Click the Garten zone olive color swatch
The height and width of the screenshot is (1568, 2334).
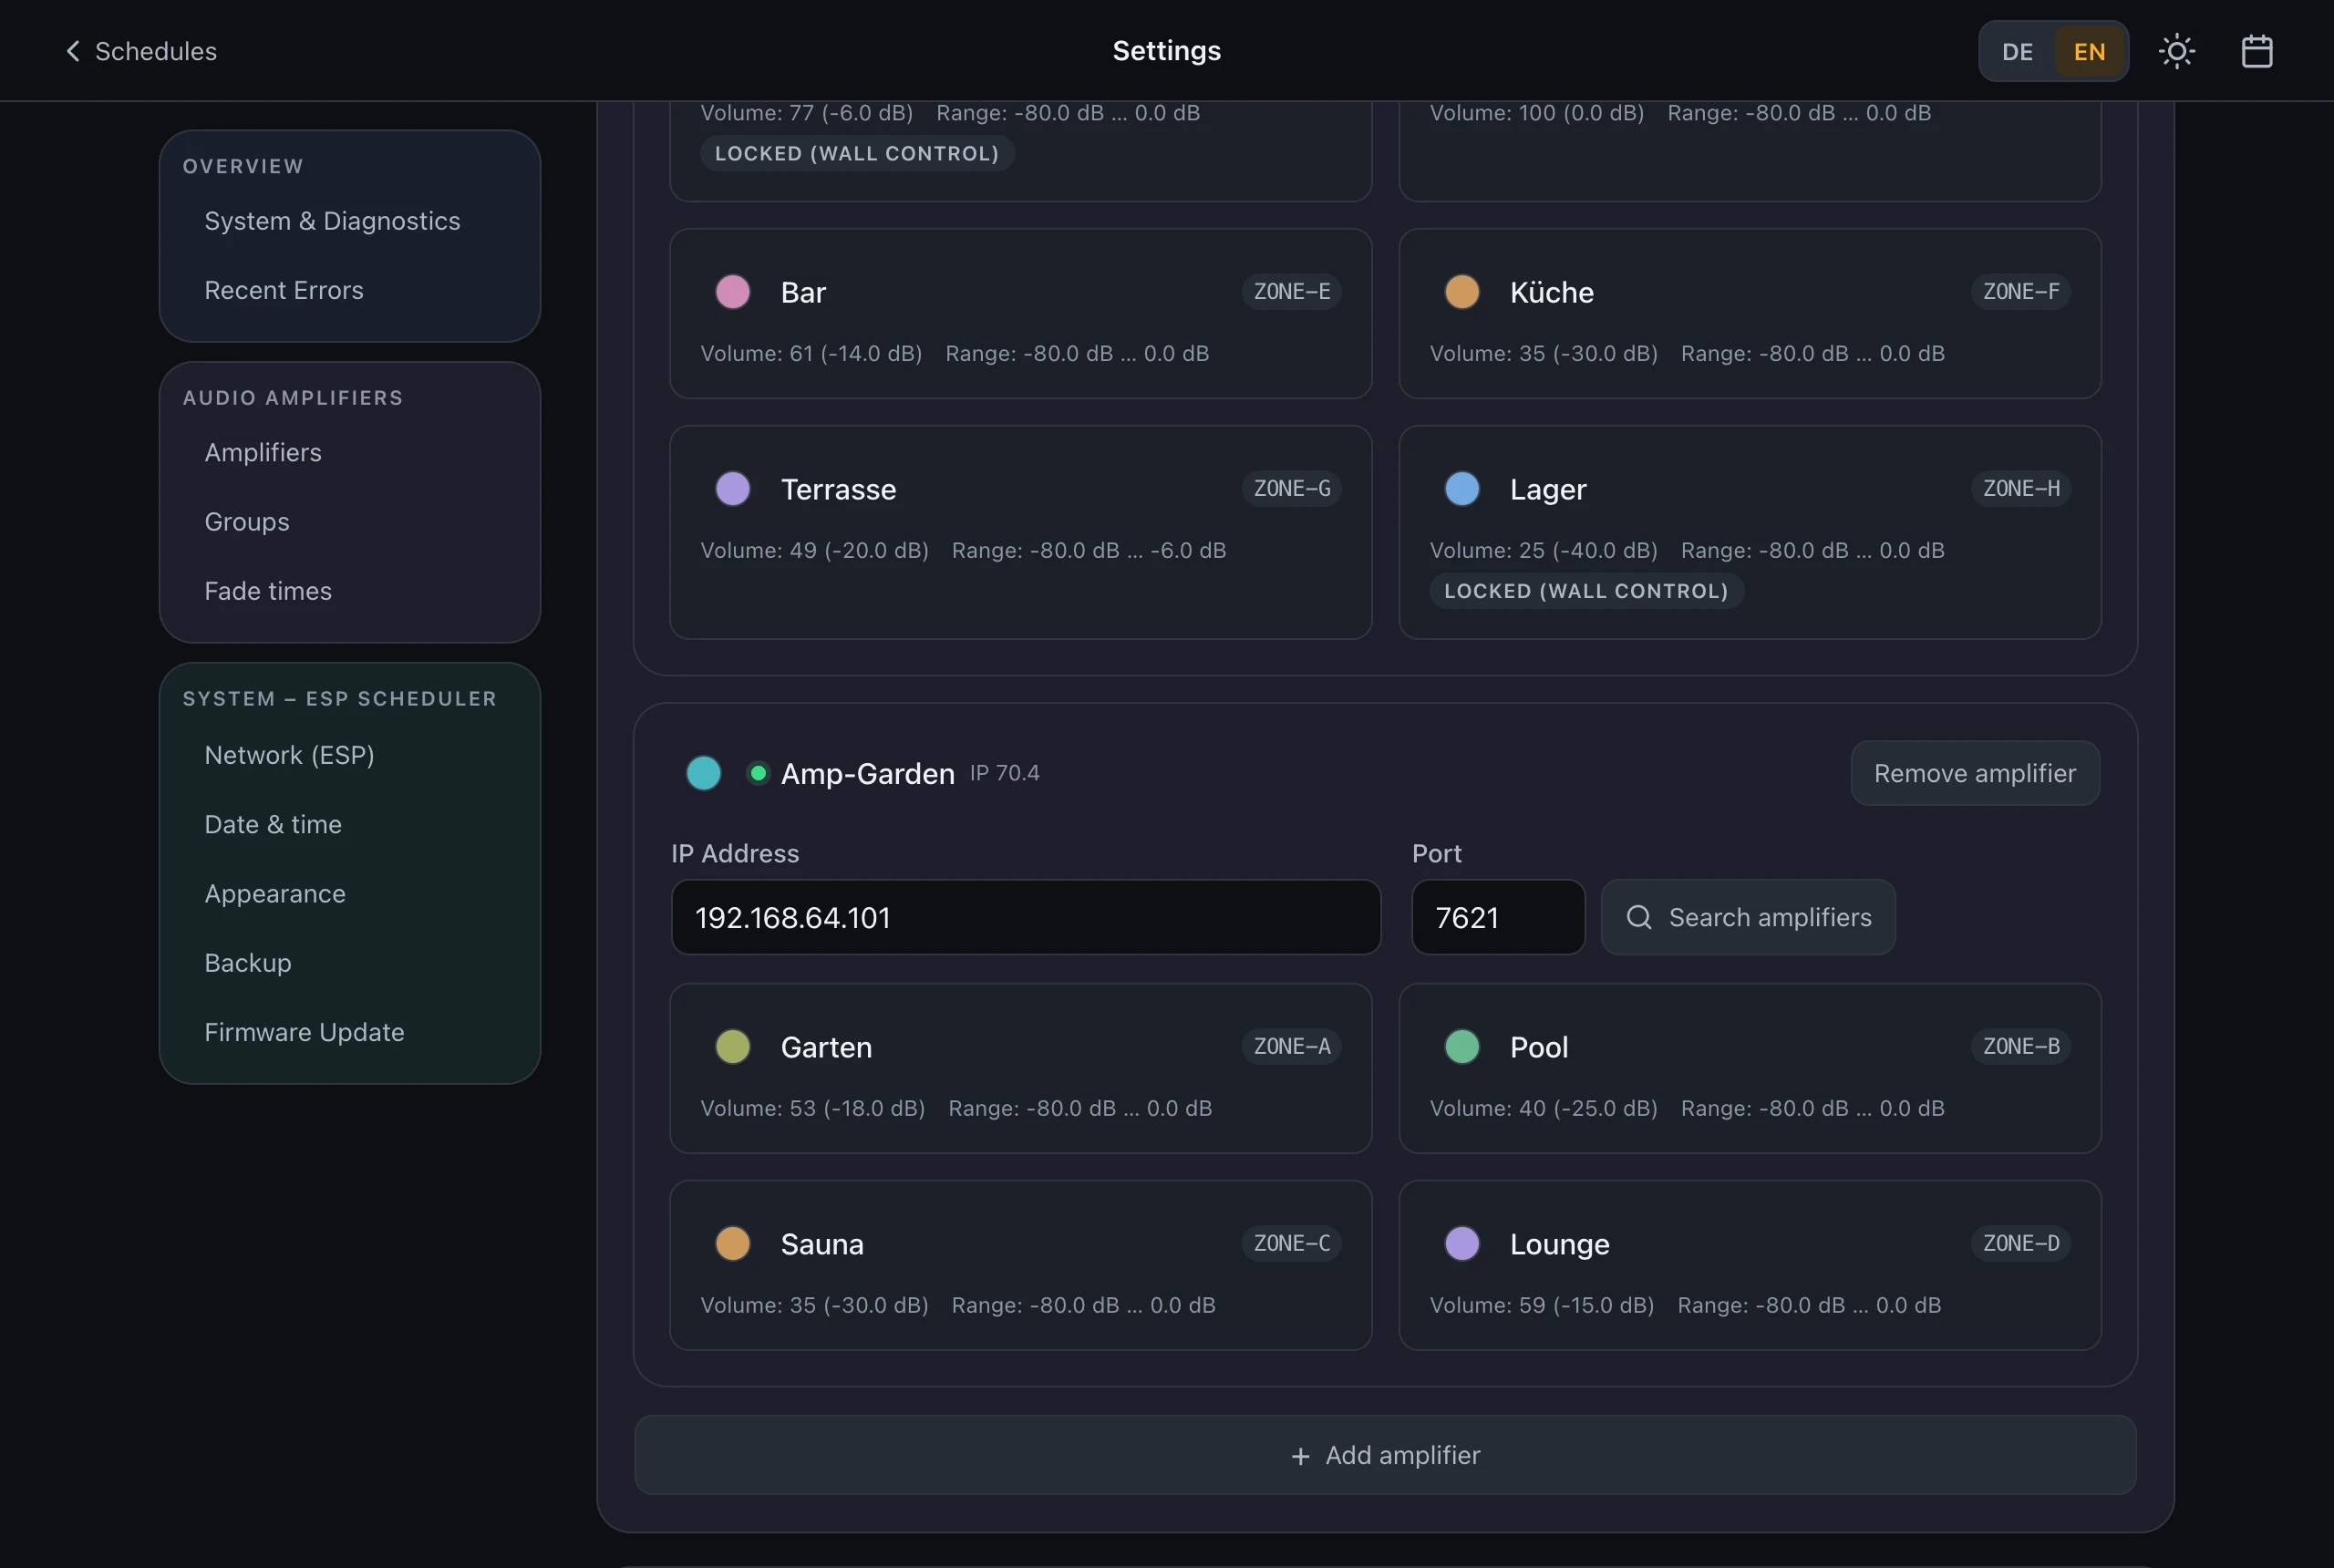733,1047
